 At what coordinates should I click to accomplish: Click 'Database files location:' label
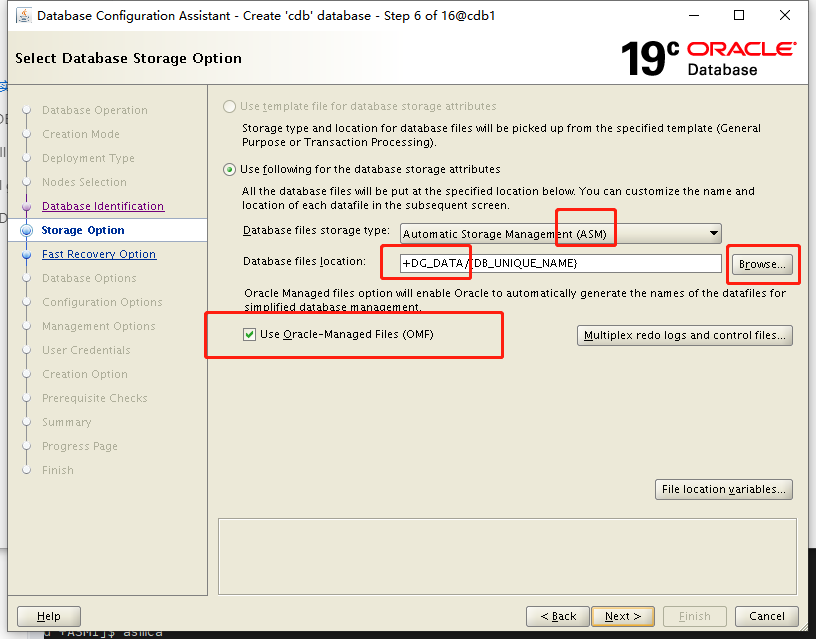tap(304, 261)
